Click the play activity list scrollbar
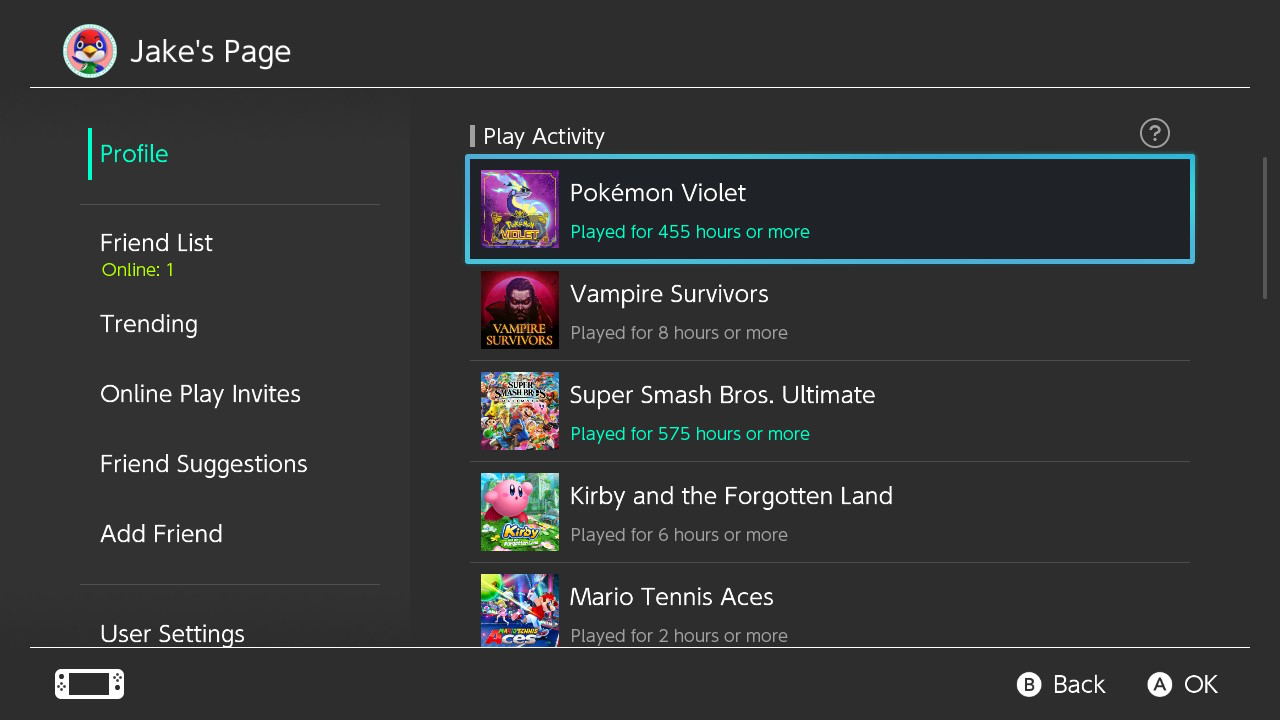1280x720 pixels. [x=1265, y=228]
